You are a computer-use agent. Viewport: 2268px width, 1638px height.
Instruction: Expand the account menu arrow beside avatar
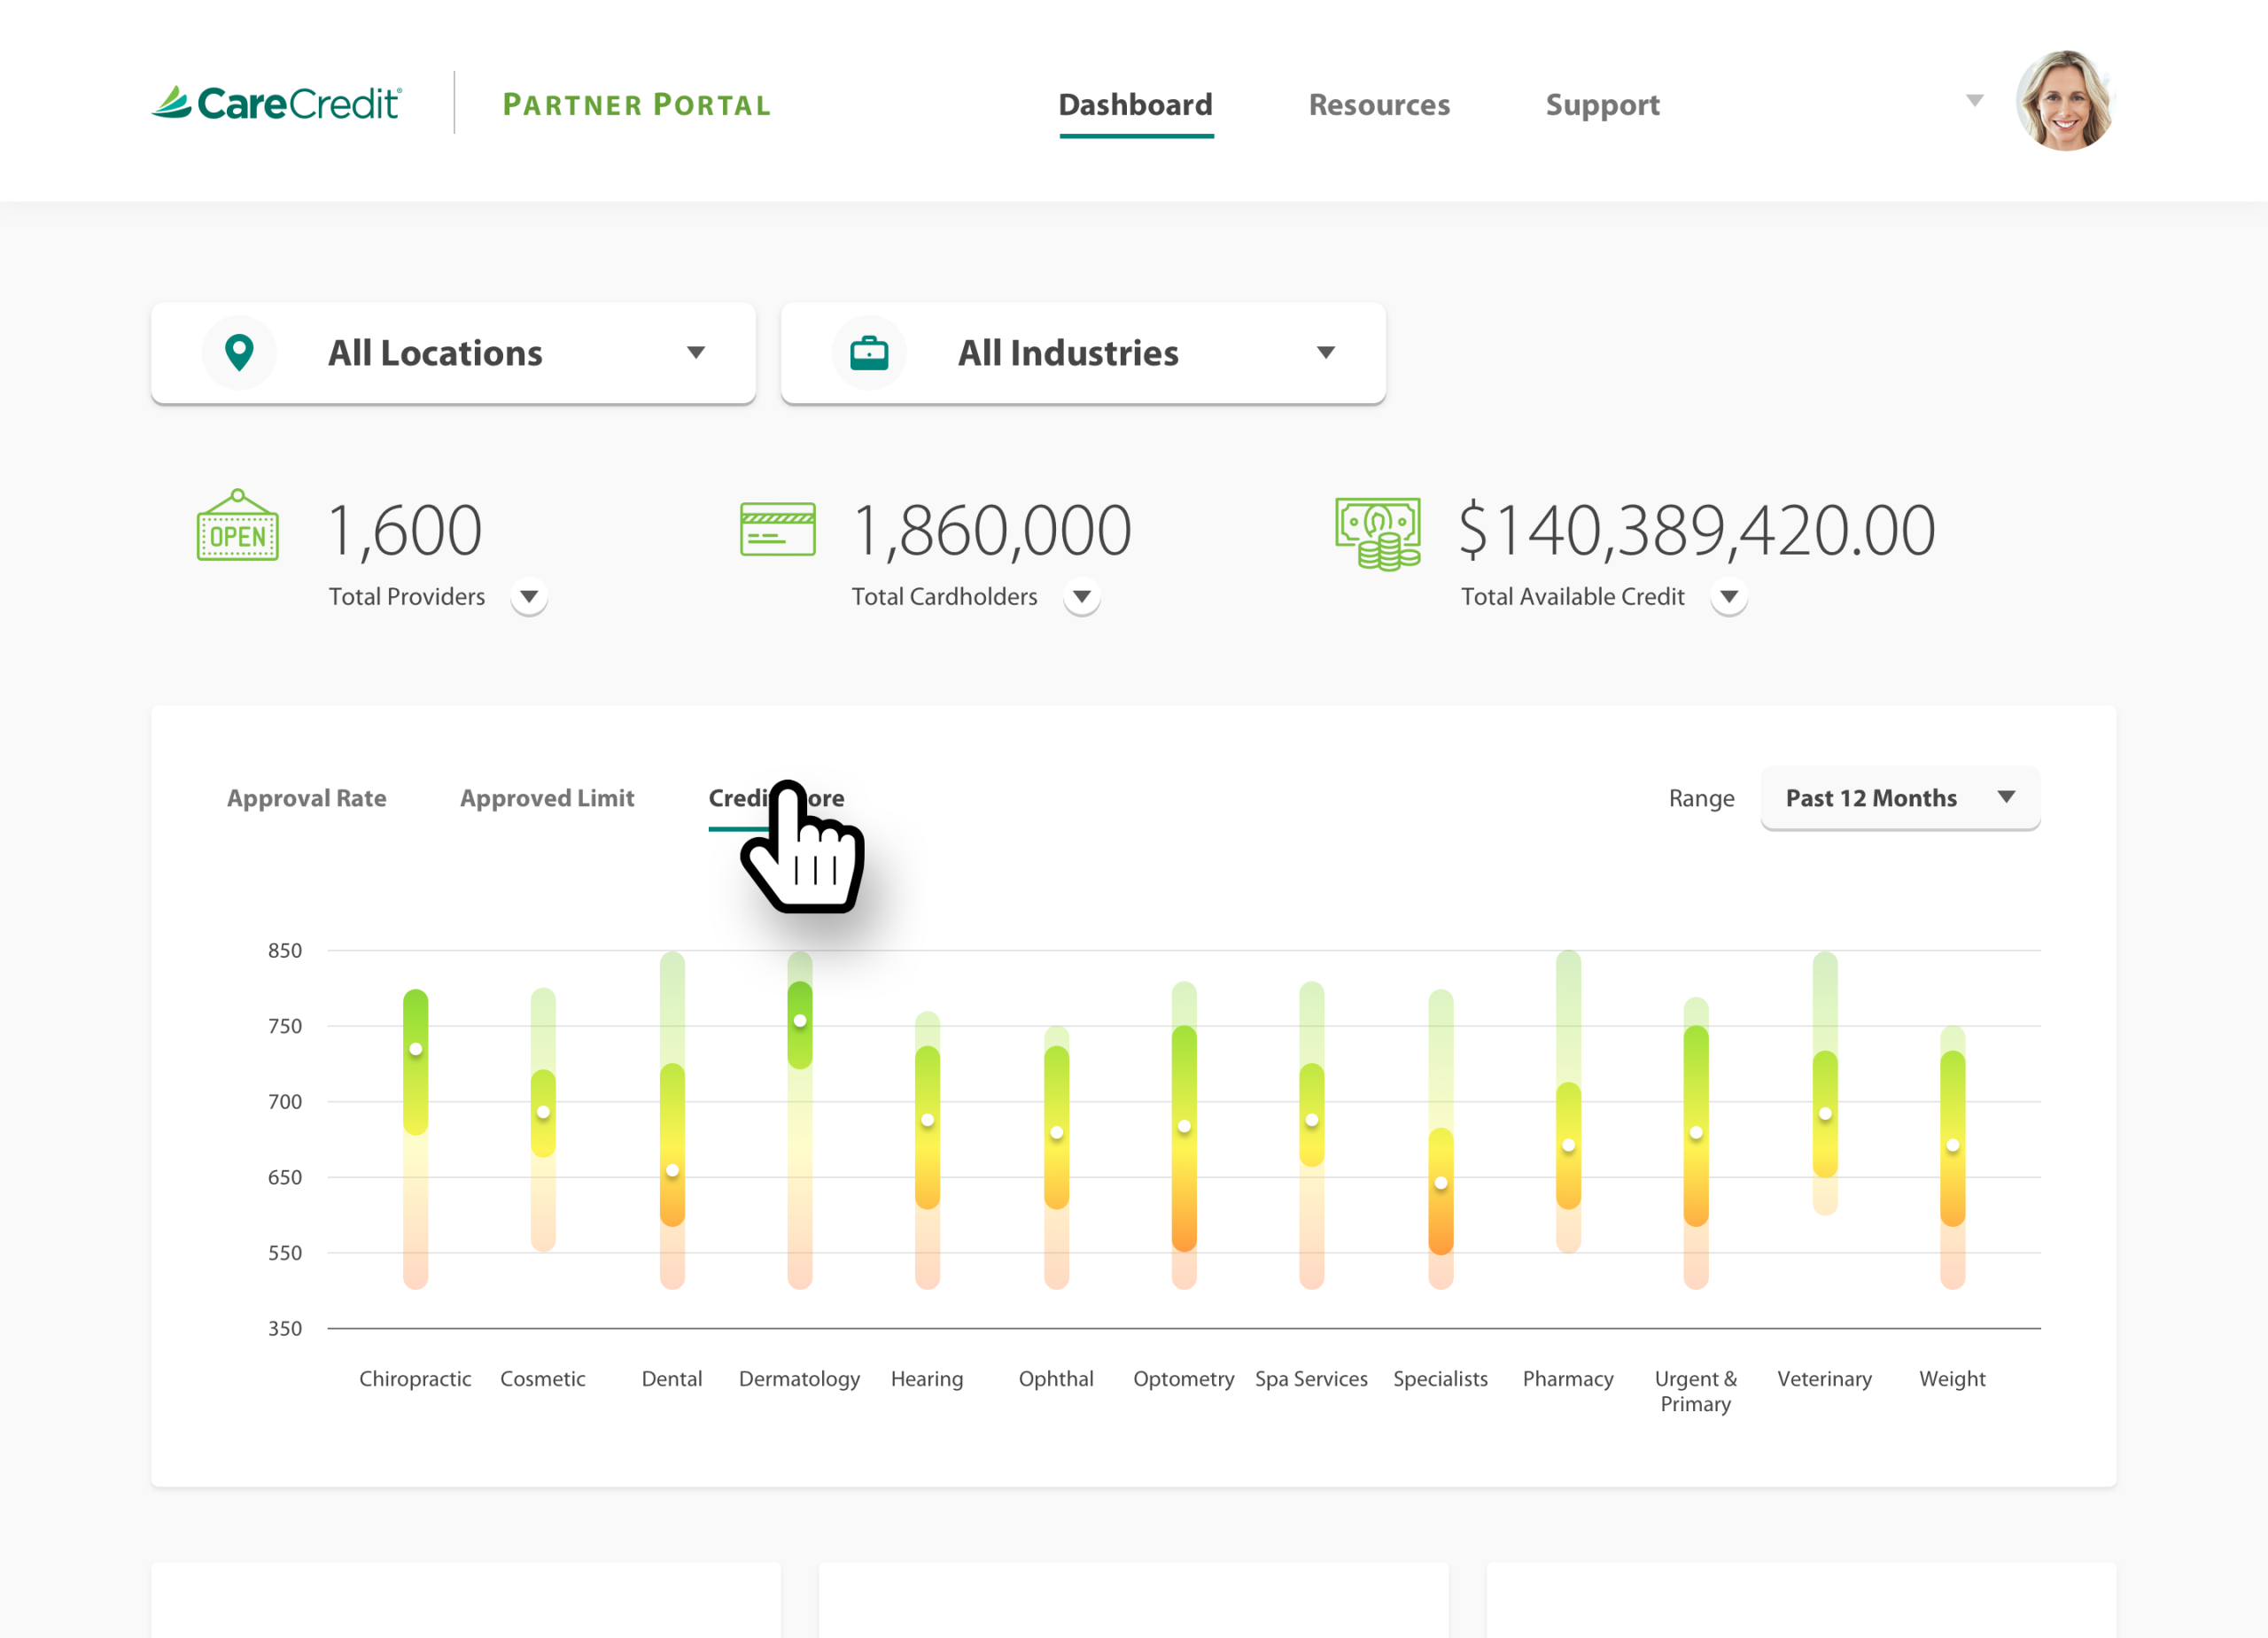pyautogui.click(x=1974, y=101)
